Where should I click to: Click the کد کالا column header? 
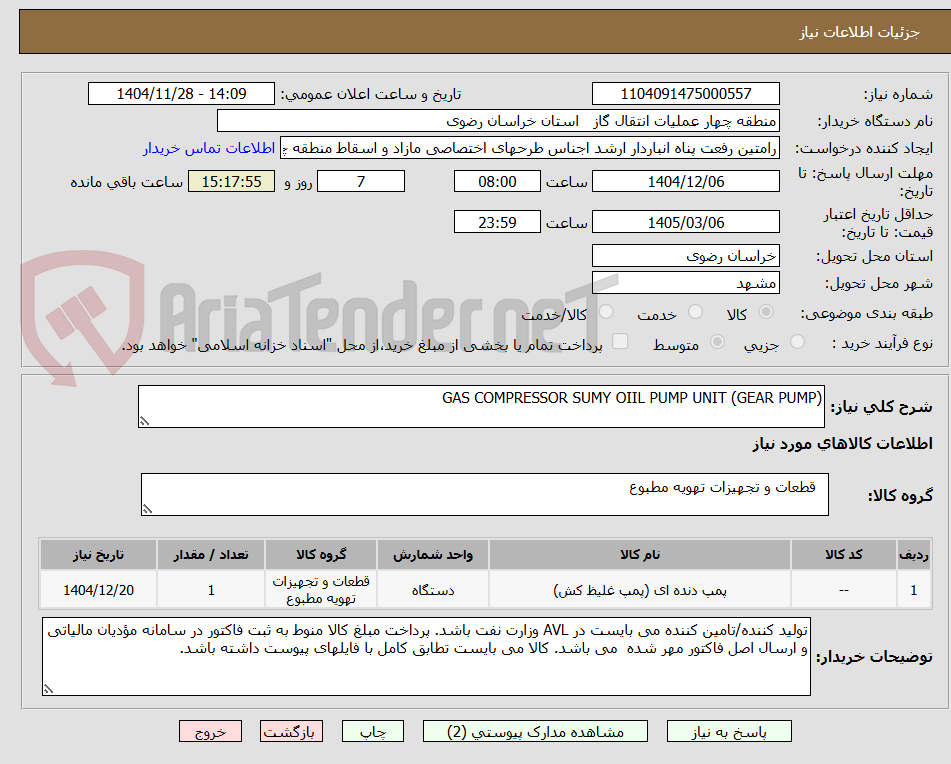click(x=844, y=555)
